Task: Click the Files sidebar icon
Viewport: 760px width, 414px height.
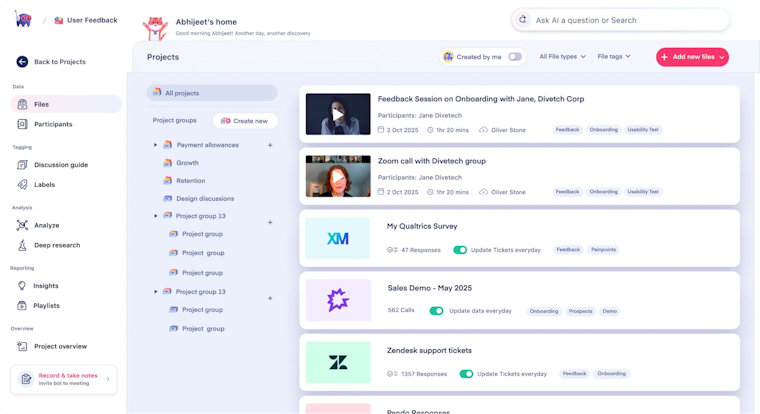Action: [x=22, y=104]
